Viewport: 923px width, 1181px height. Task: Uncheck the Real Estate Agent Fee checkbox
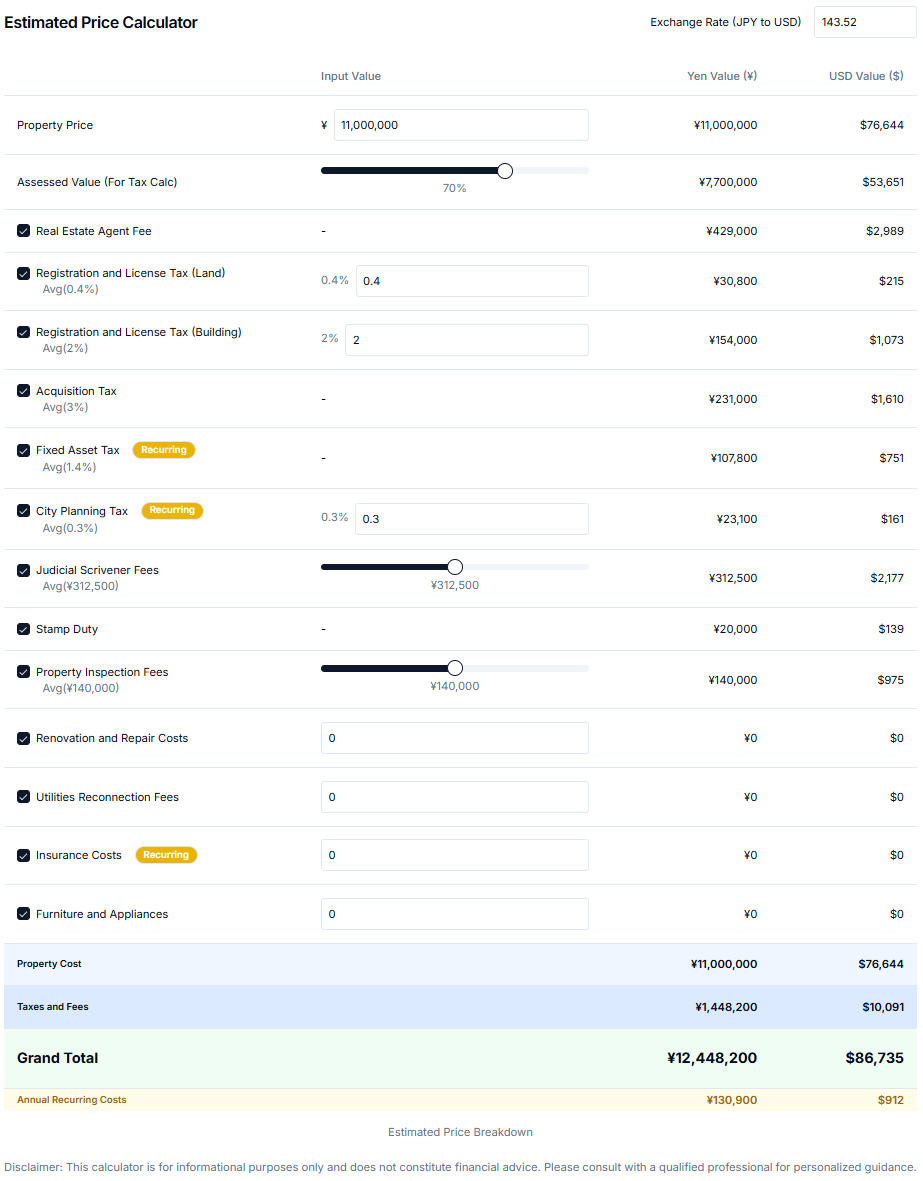(x=23, y=230)
